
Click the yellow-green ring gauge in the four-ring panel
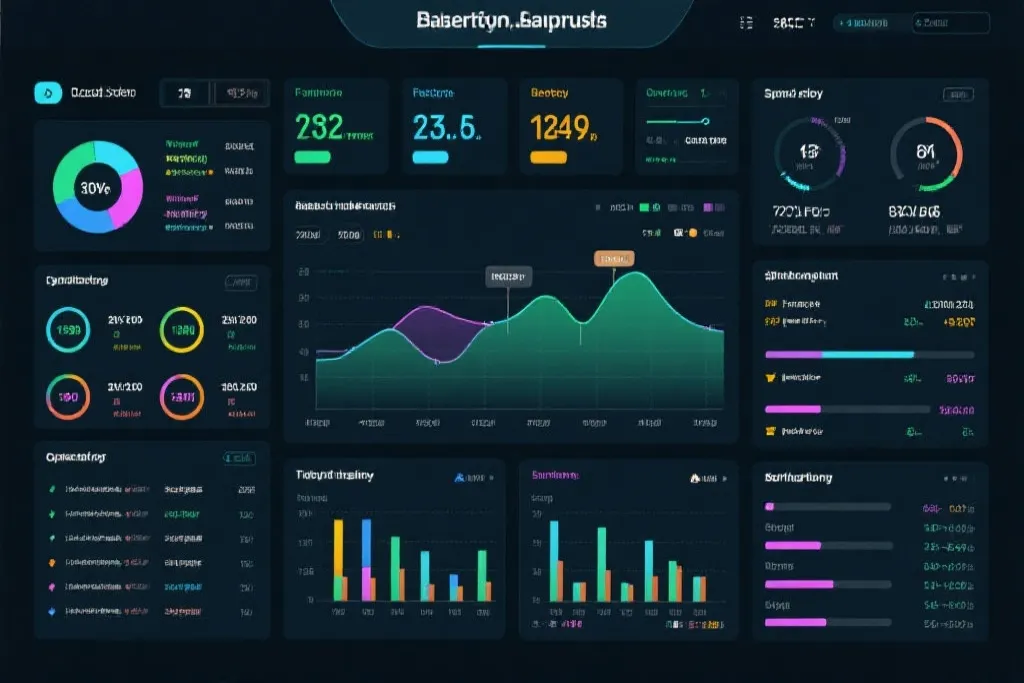[182, 331]
